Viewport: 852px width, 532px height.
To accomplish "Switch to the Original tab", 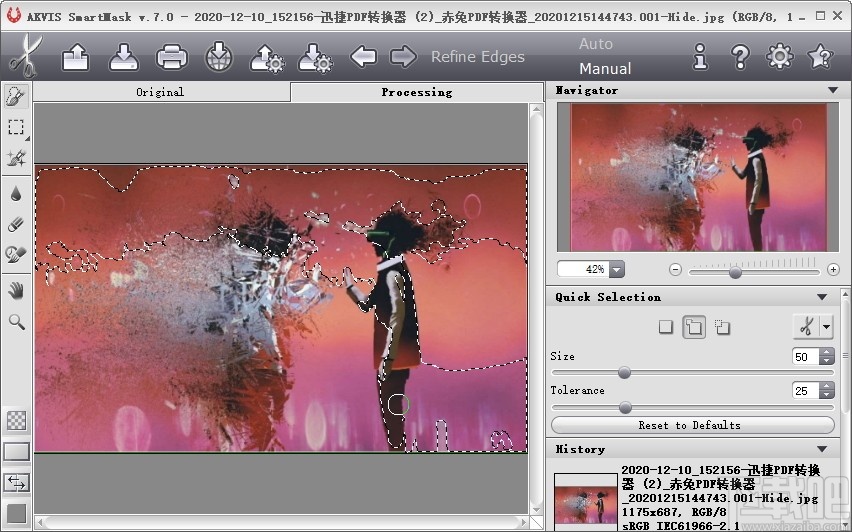I will coord(160,92).
